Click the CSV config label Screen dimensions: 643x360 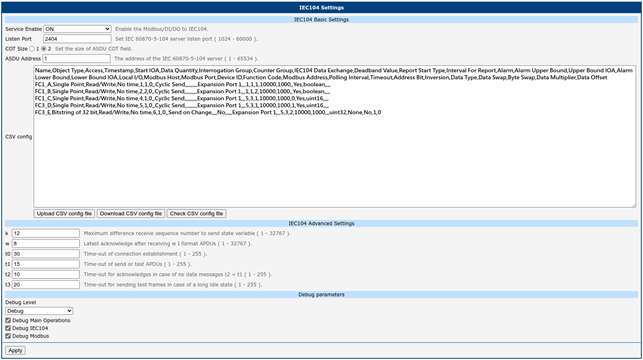(x=18, y=137)
